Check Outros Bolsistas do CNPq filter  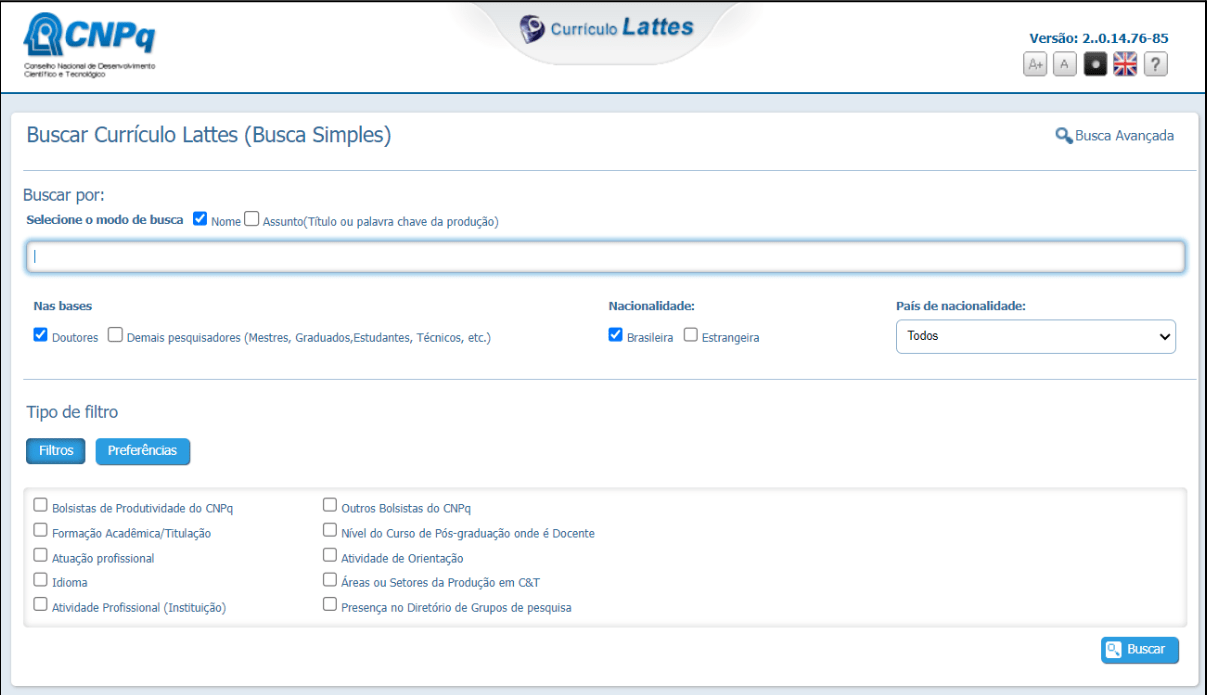point(330,505)
